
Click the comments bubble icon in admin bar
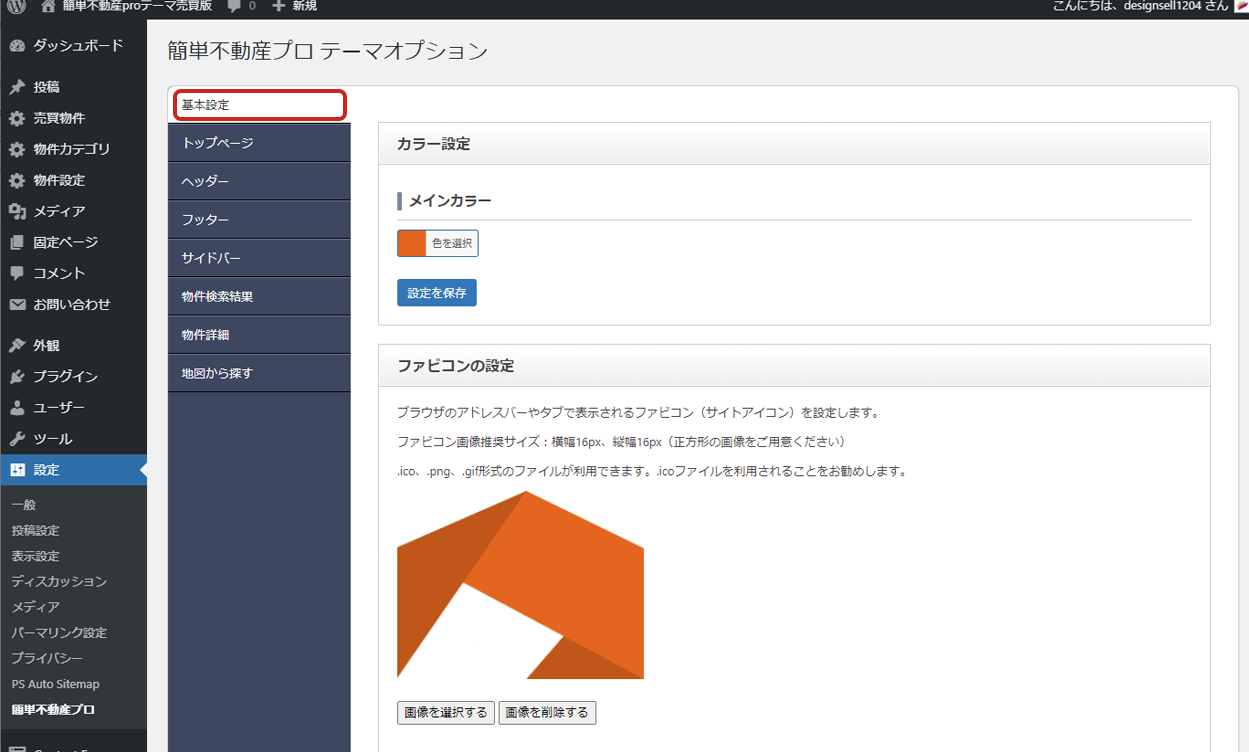coord(234,7)
